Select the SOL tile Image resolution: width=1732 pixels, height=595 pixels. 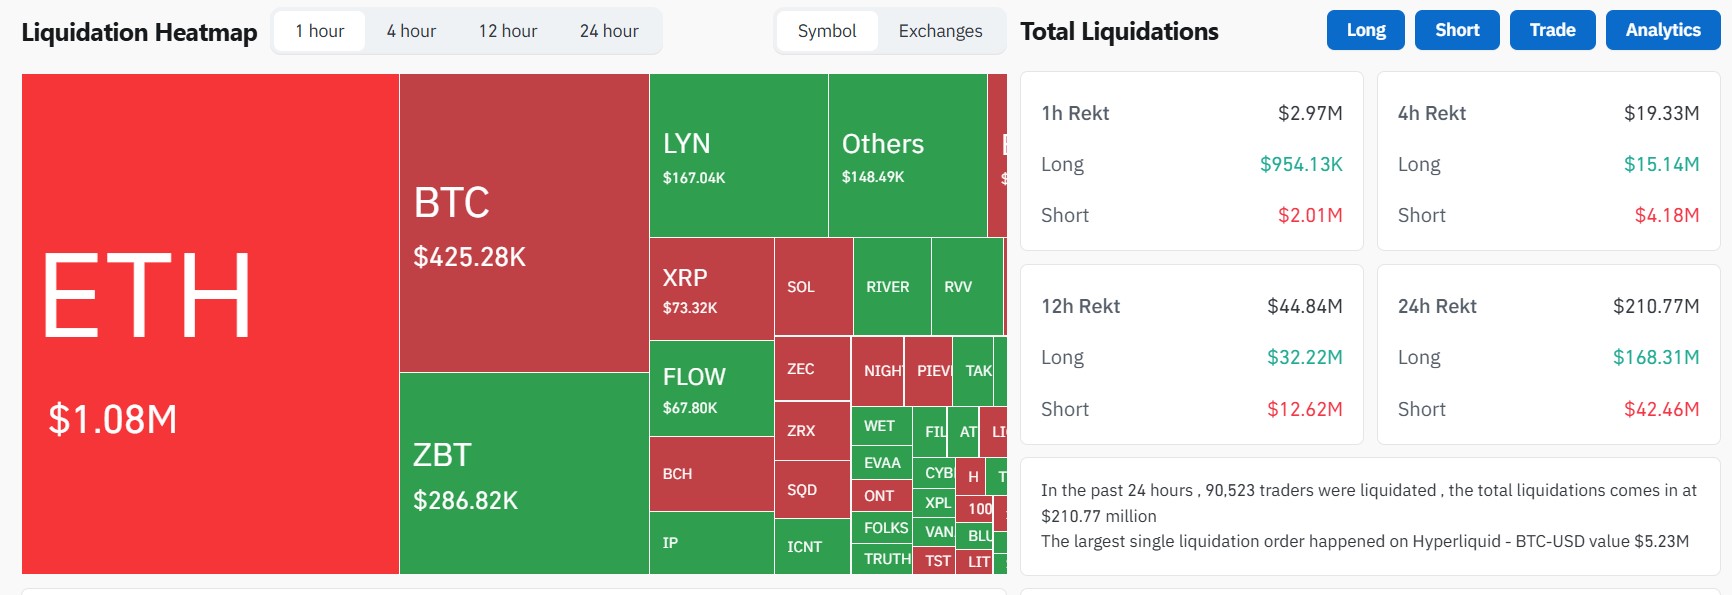pyautogui.click(x=811, y=287)
